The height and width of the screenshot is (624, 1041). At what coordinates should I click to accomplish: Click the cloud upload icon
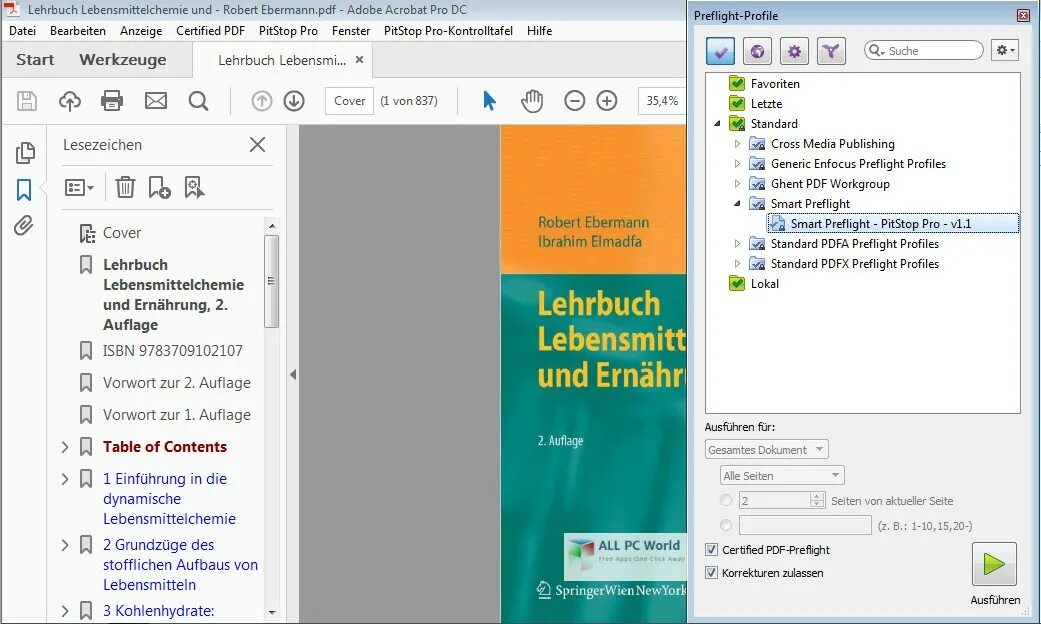click(x=70, y=101)
